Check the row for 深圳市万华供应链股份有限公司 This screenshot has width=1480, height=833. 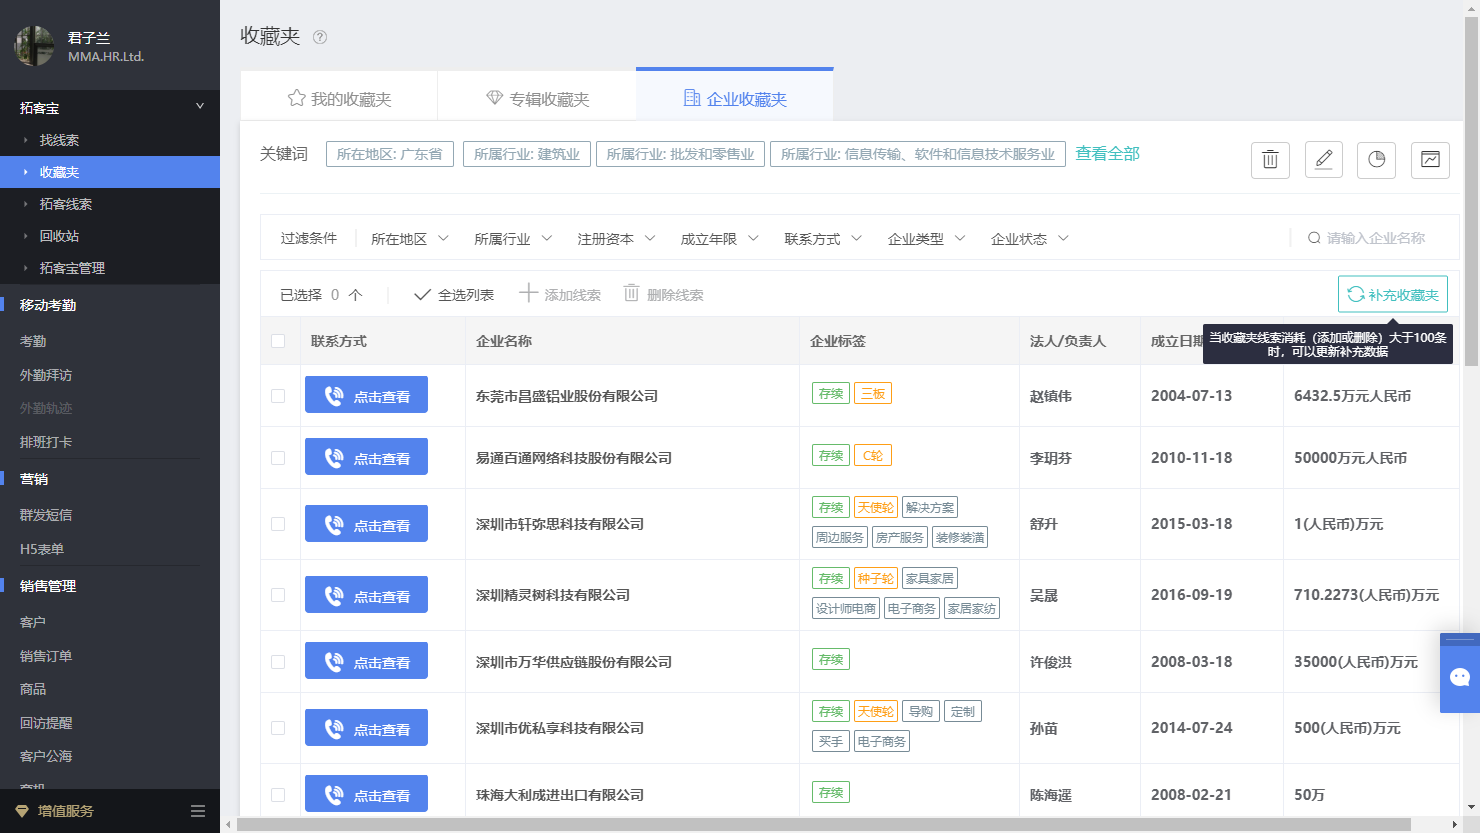(278, 662)
